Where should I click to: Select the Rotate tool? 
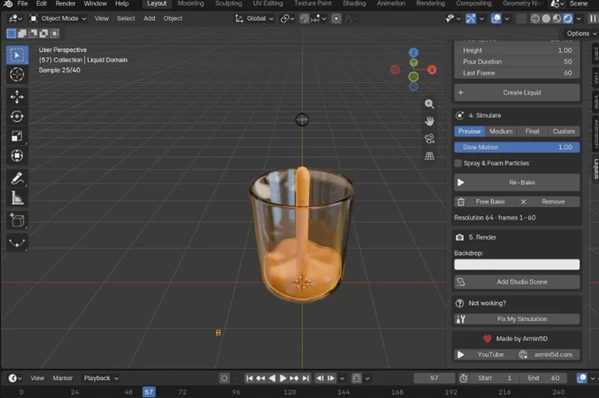coord(17,116)
